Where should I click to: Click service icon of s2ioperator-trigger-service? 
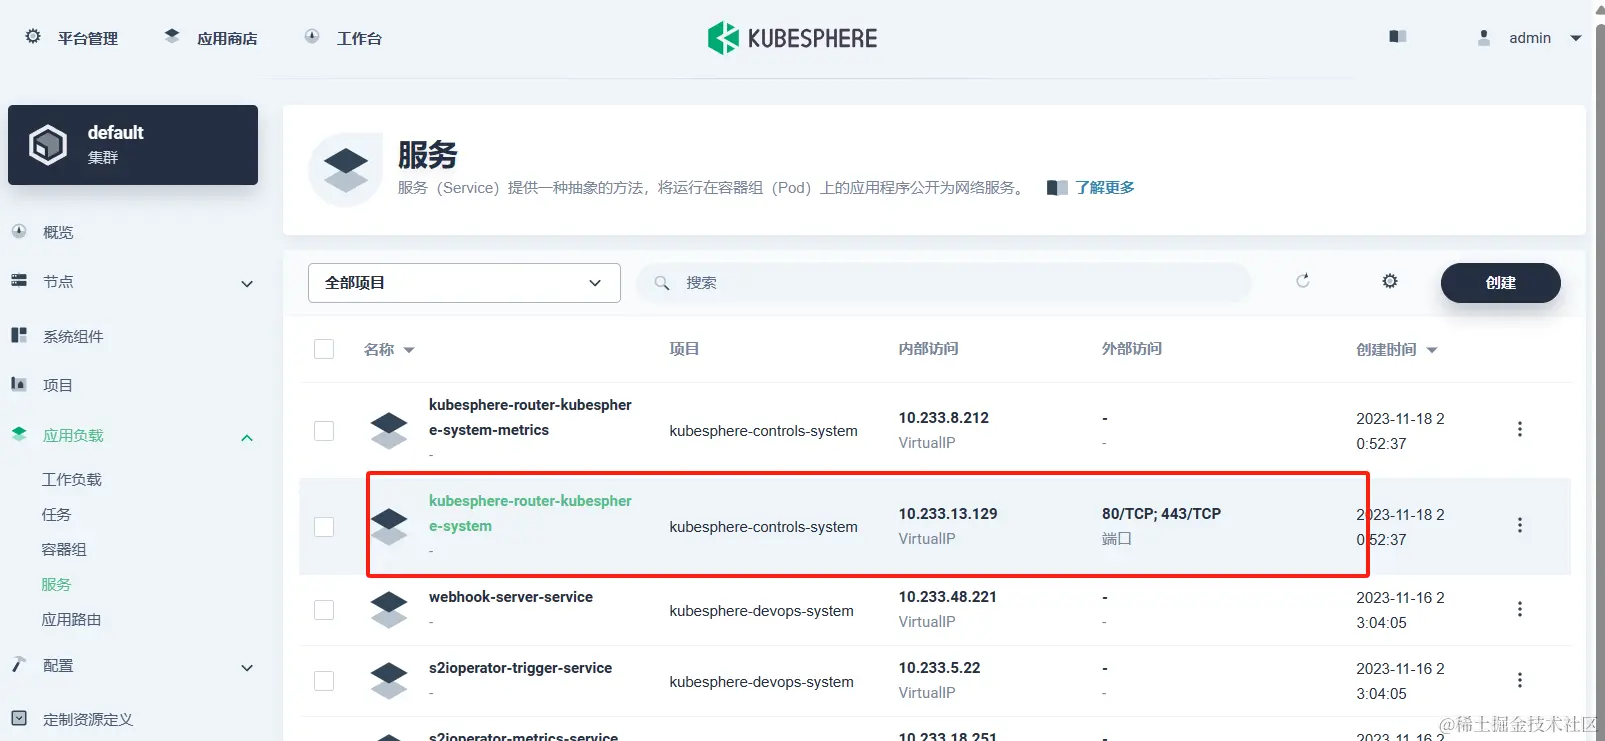click(389, 680)
